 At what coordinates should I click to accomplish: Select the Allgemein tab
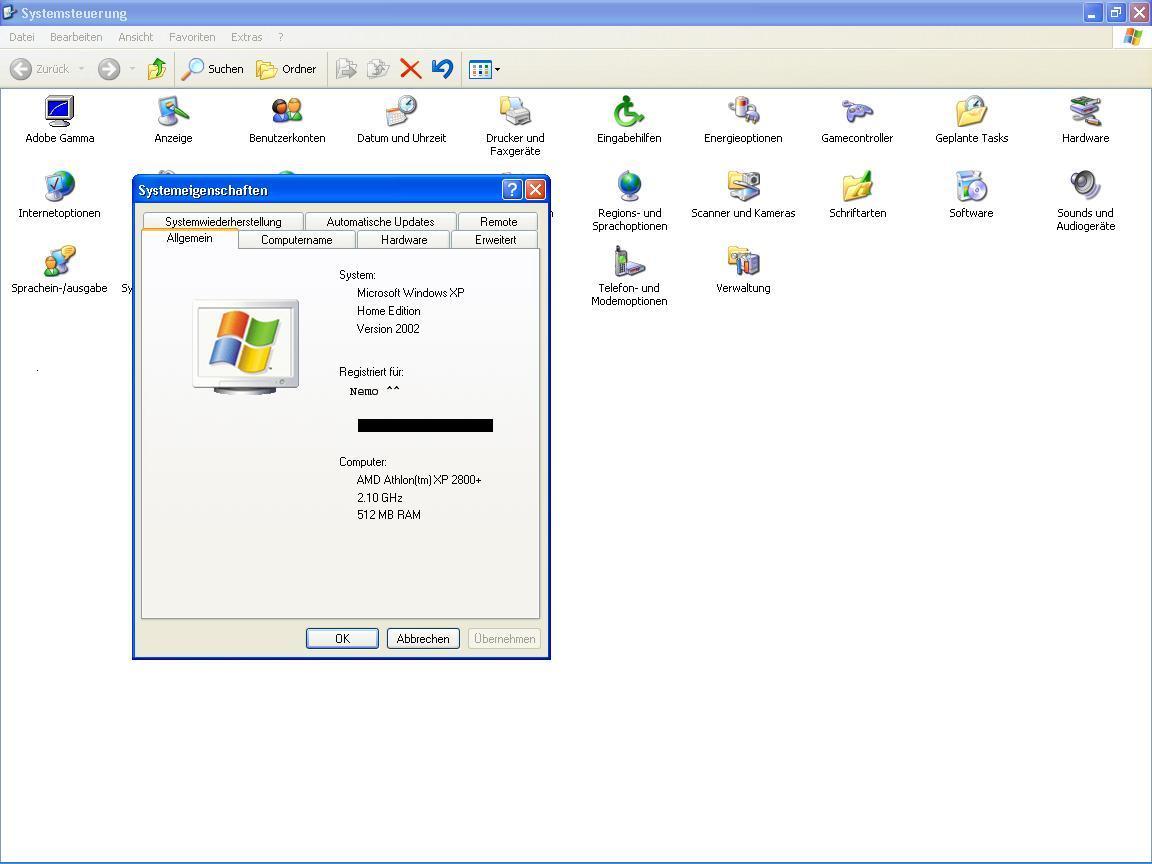190,238
